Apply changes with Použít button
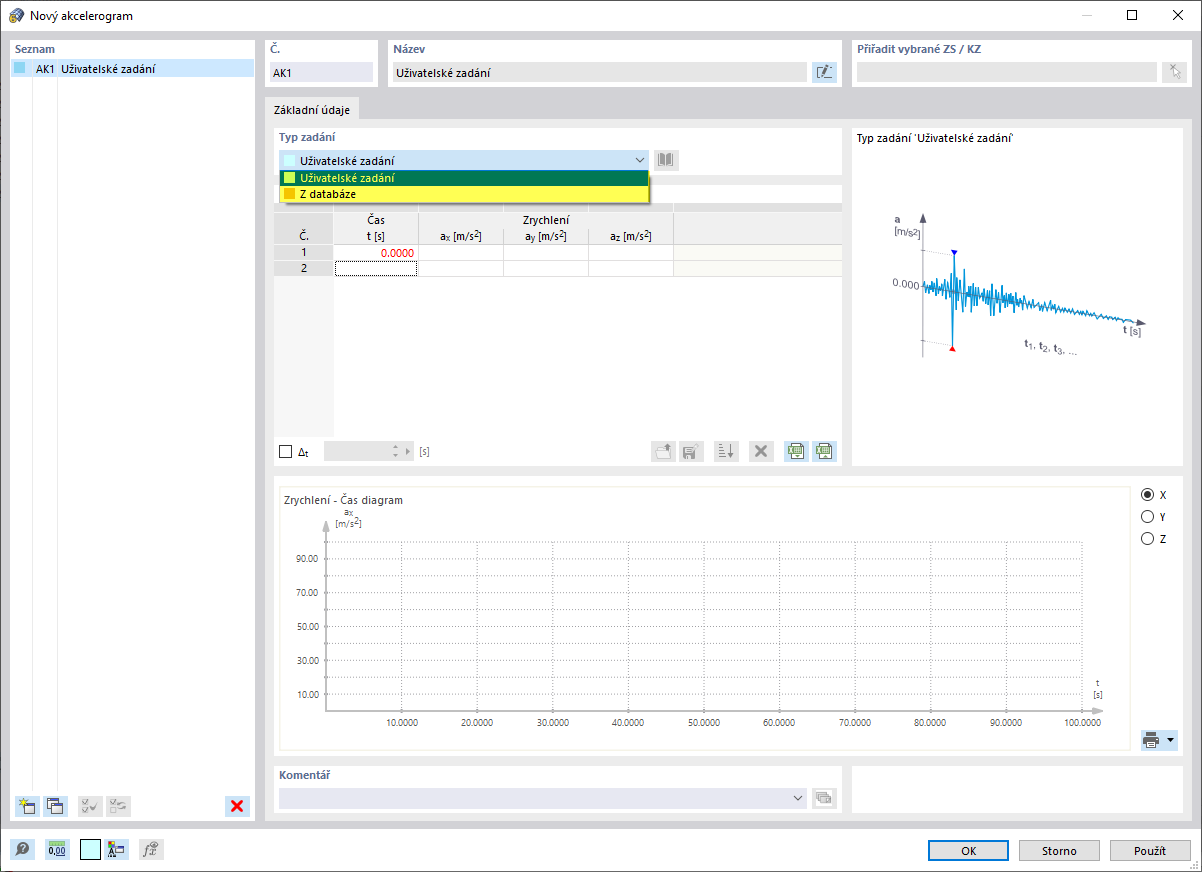 tap(1150, 851)
